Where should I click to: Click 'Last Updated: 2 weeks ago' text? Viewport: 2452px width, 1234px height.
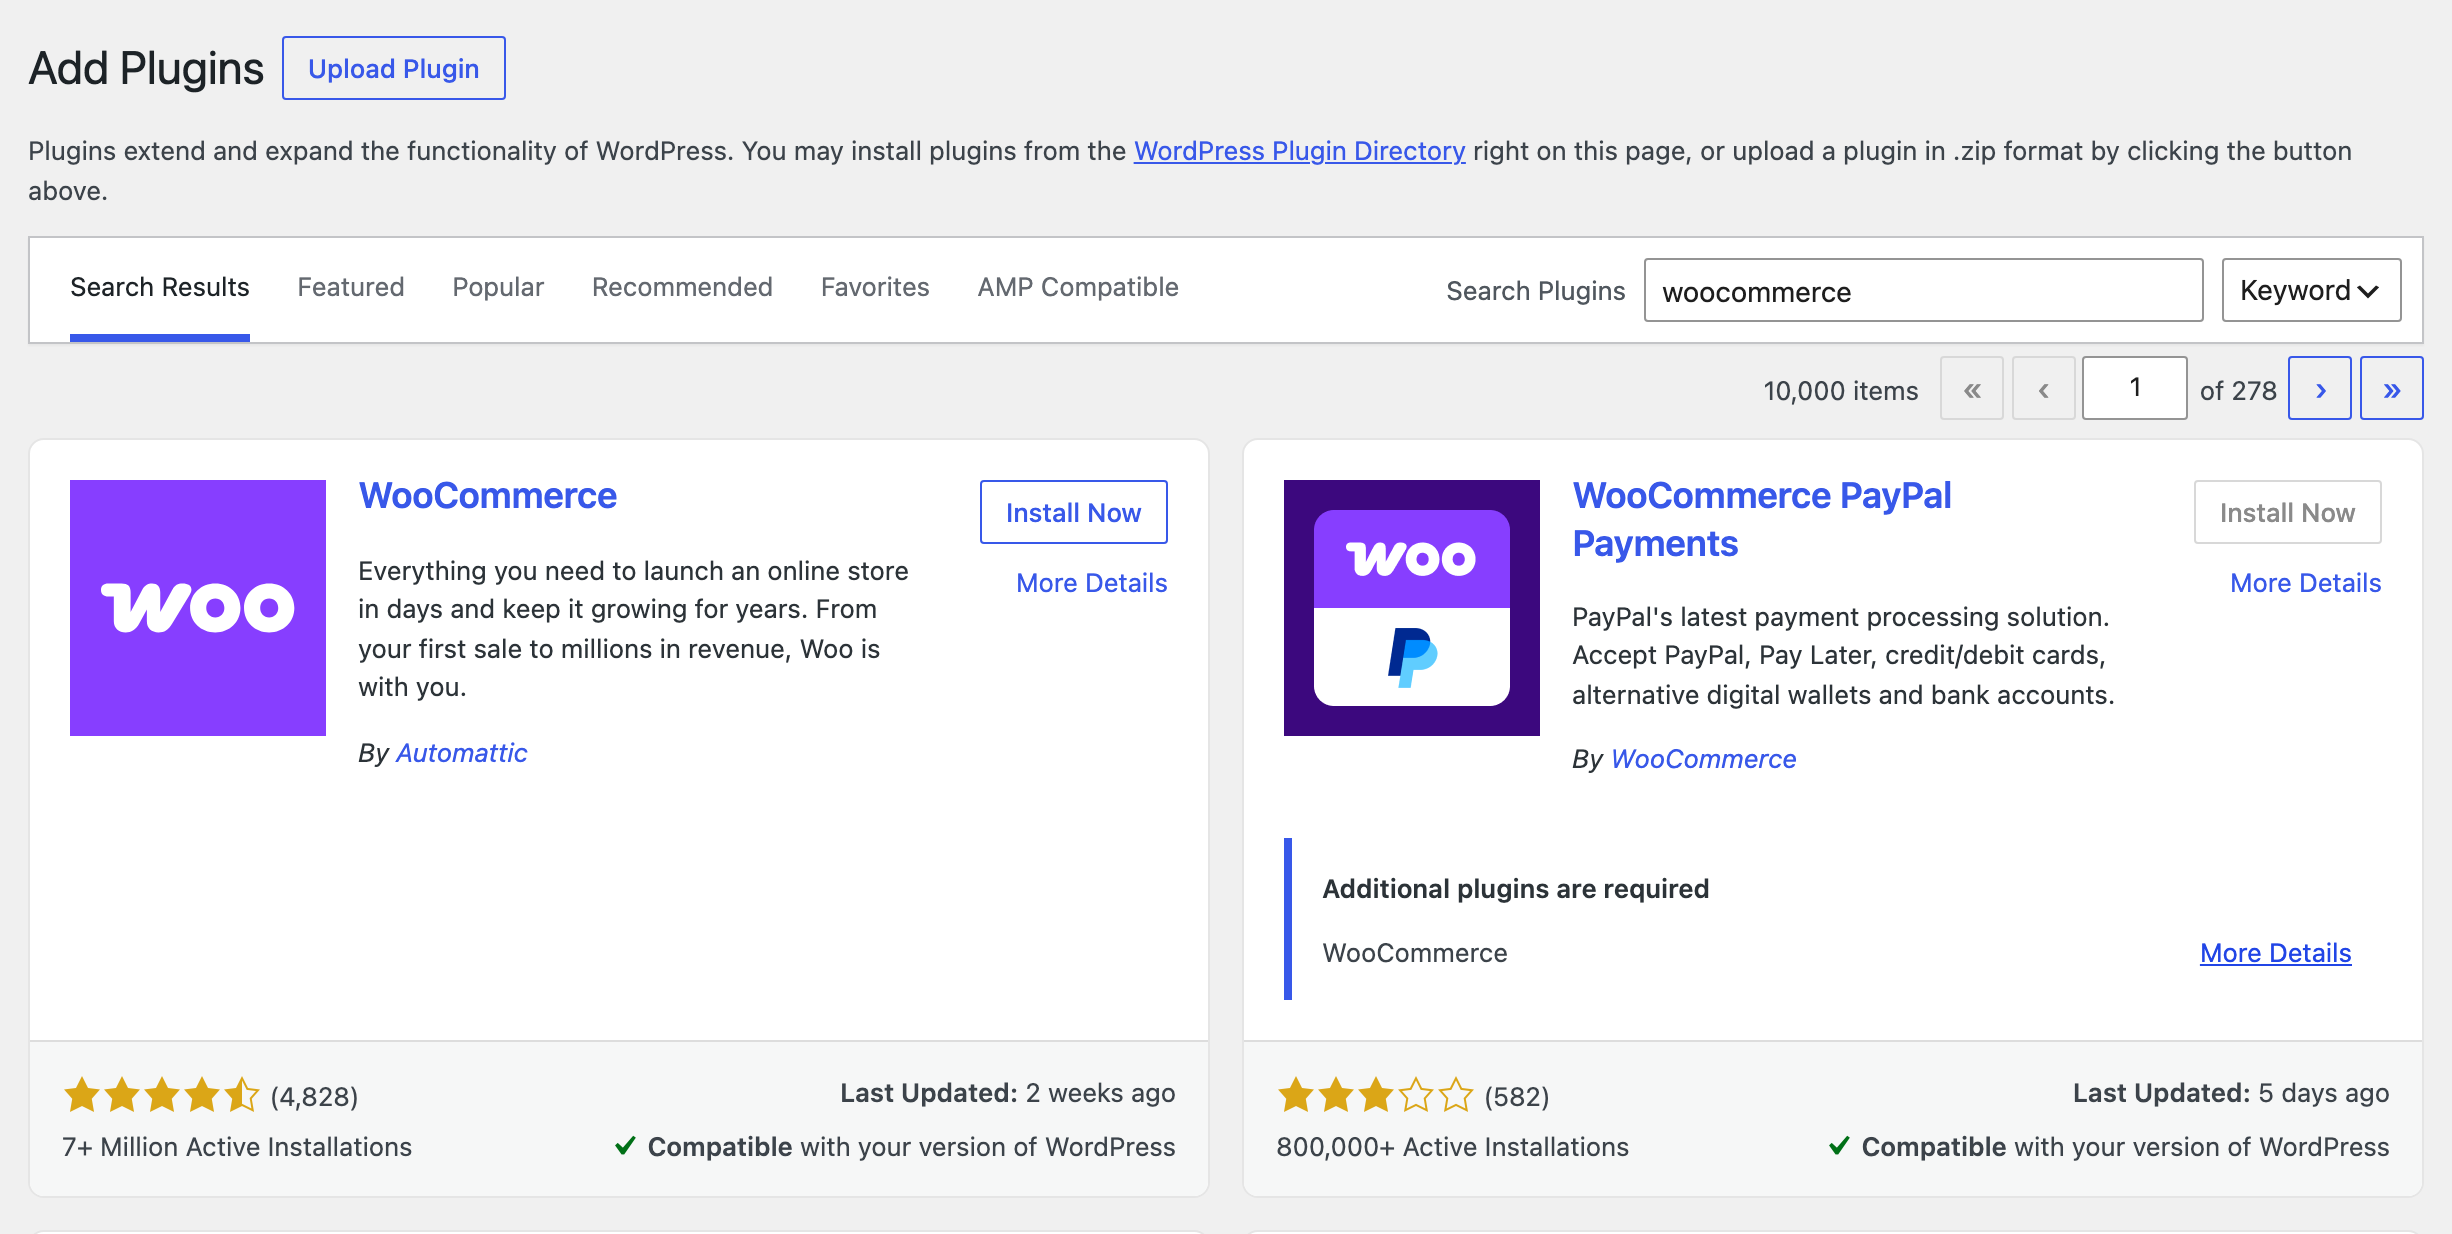1008,1093
